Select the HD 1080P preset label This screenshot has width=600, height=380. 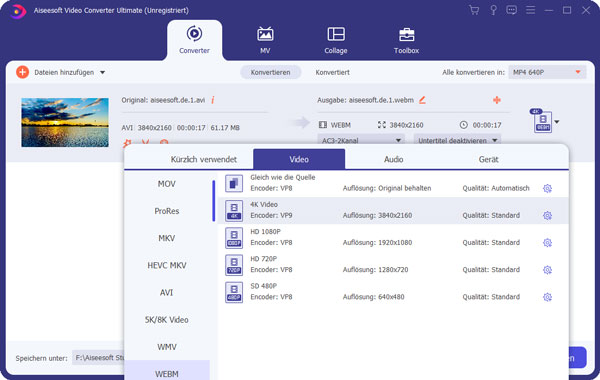265,232
